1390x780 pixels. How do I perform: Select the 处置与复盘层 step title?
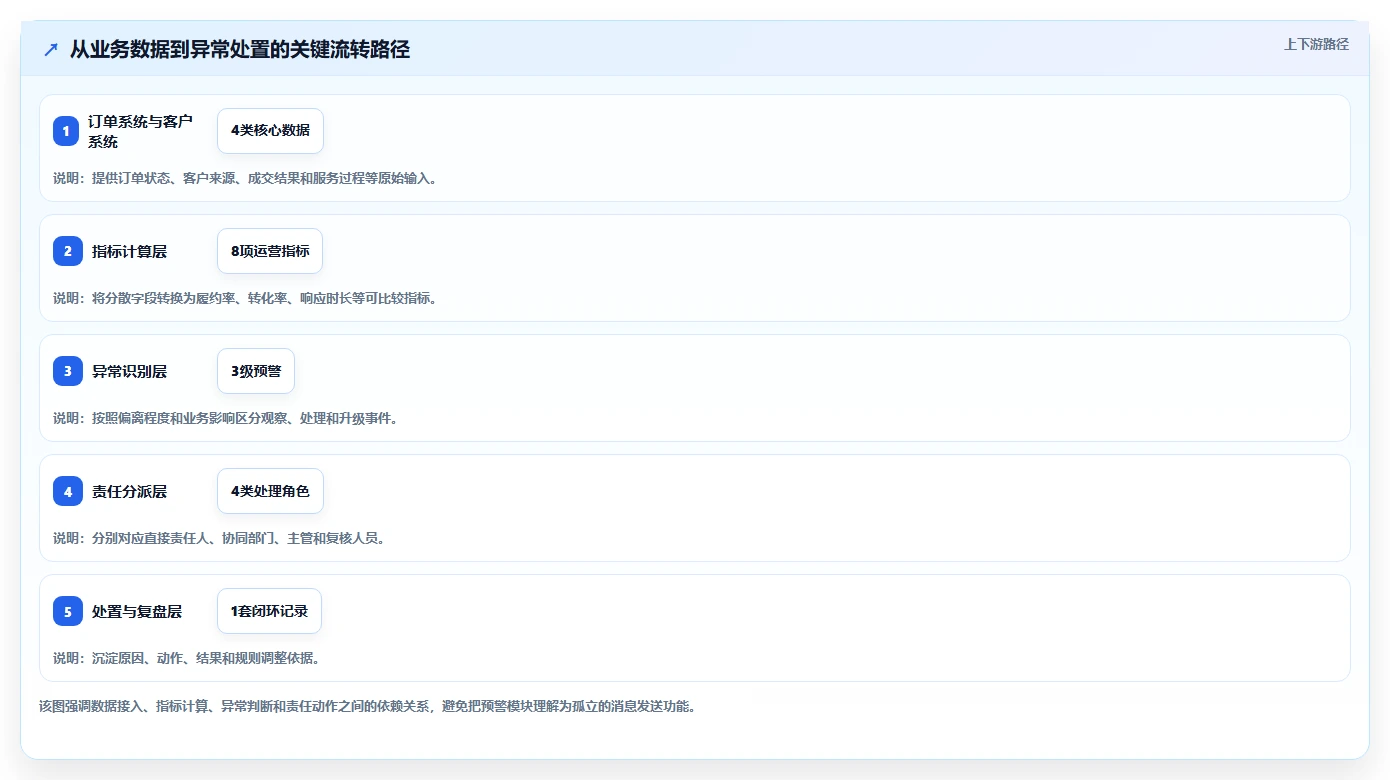coord(137,612)
